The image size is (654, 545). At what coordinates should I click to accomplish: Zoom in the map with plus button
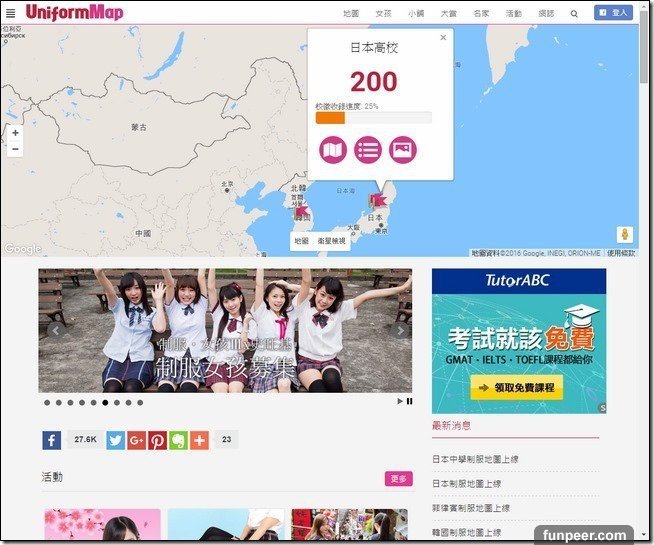[x=14, y=132]
